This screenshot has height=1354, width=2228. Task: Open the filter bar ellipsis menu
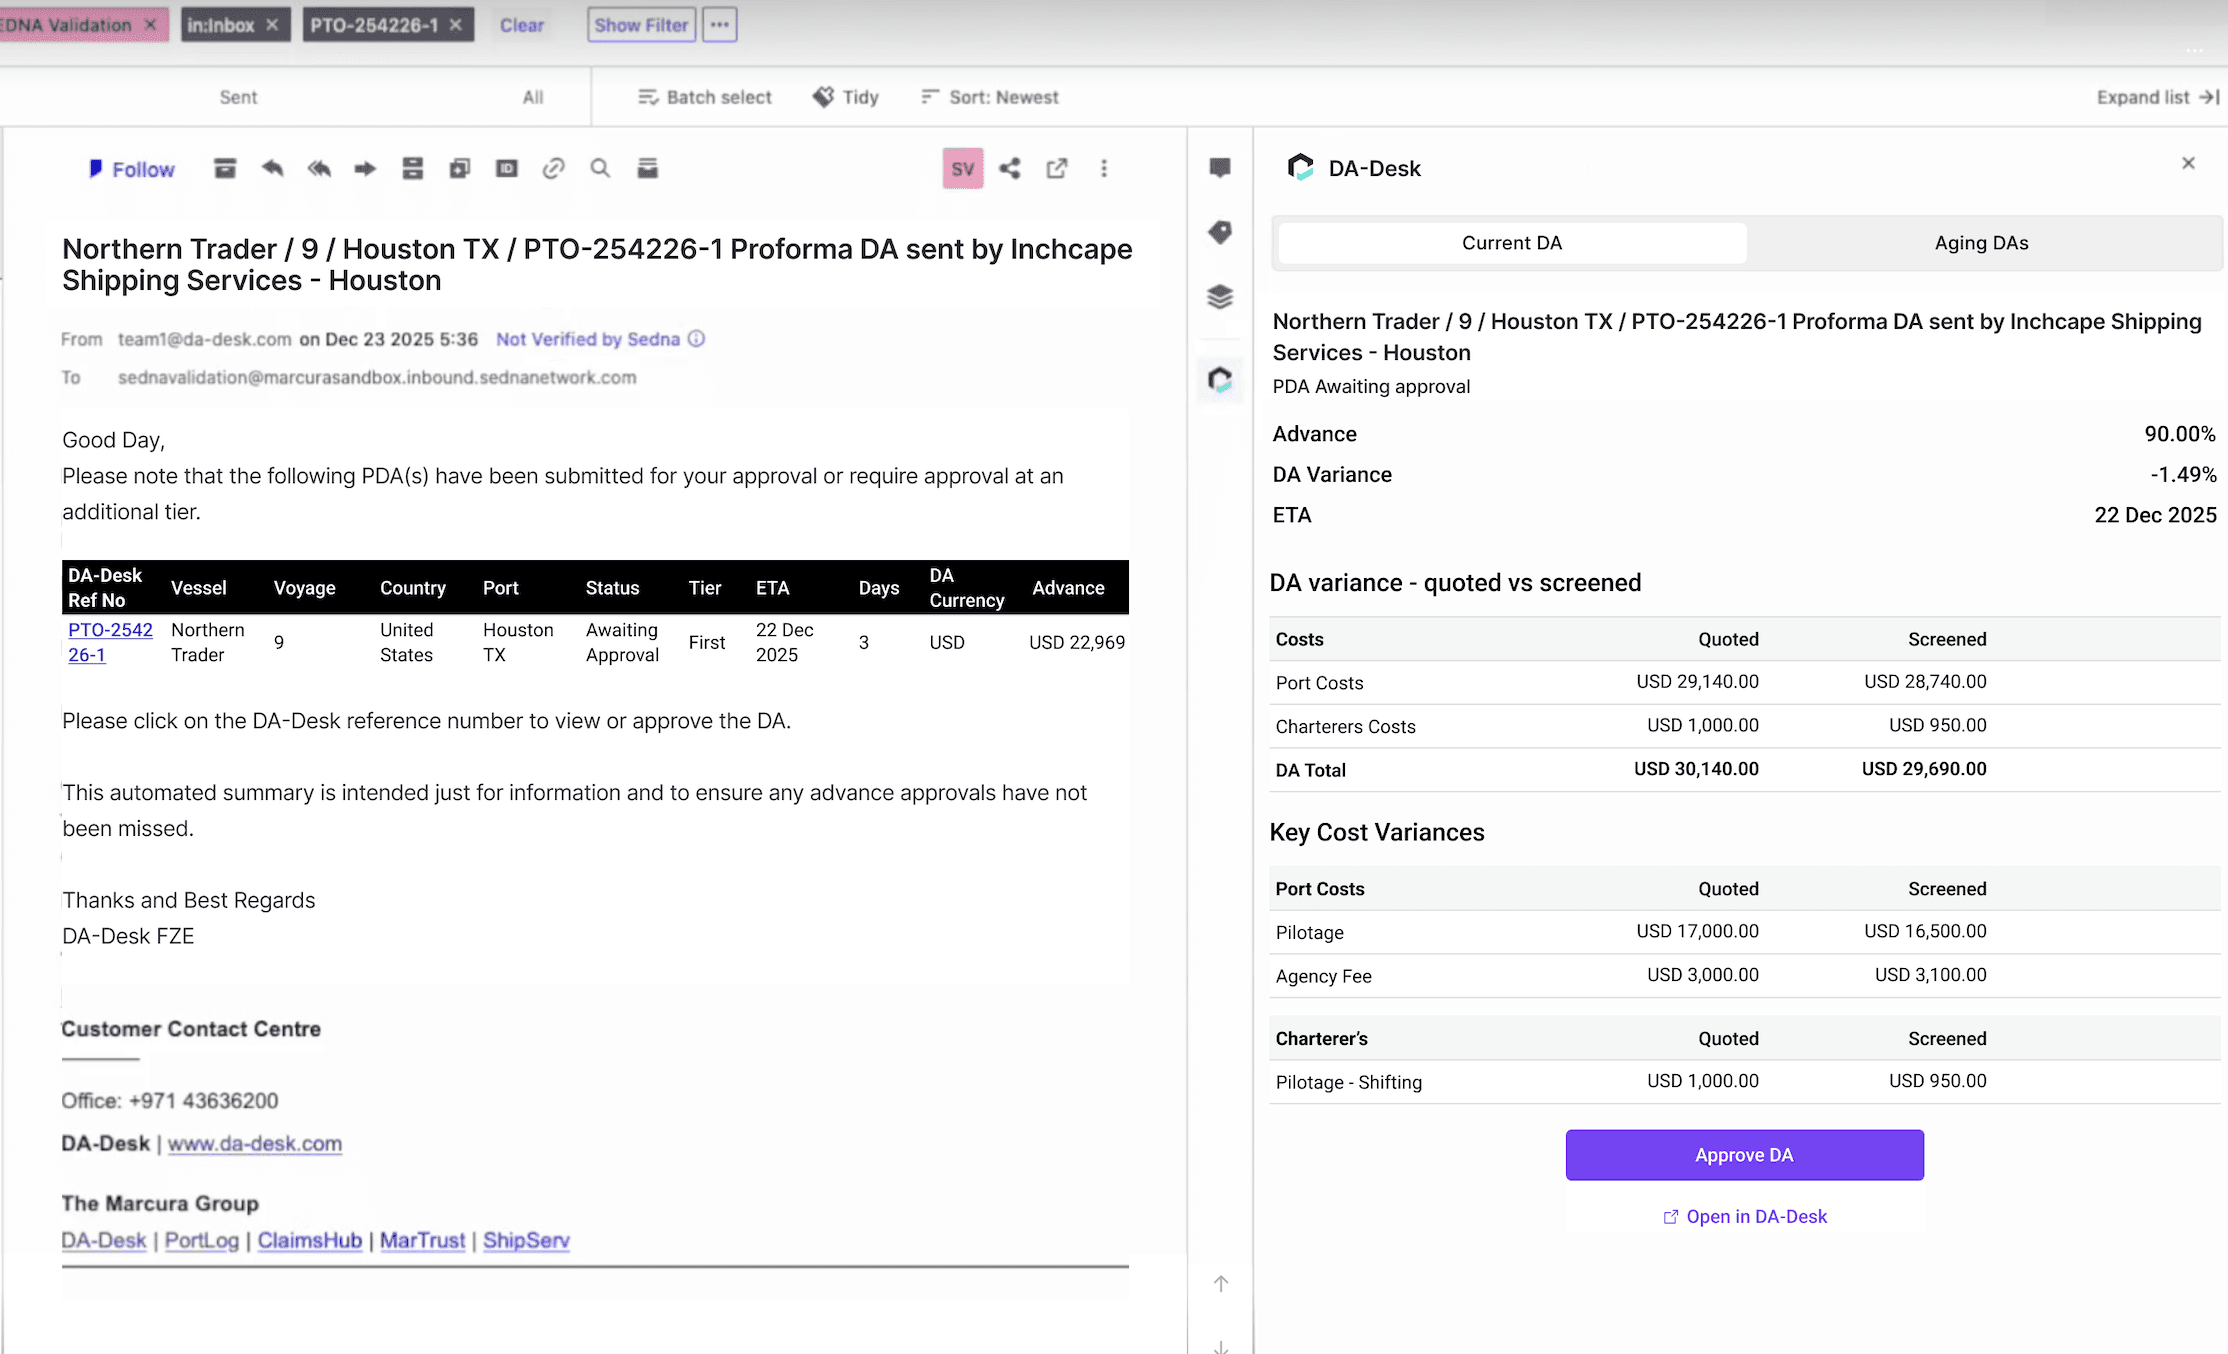tap(720, 25)
